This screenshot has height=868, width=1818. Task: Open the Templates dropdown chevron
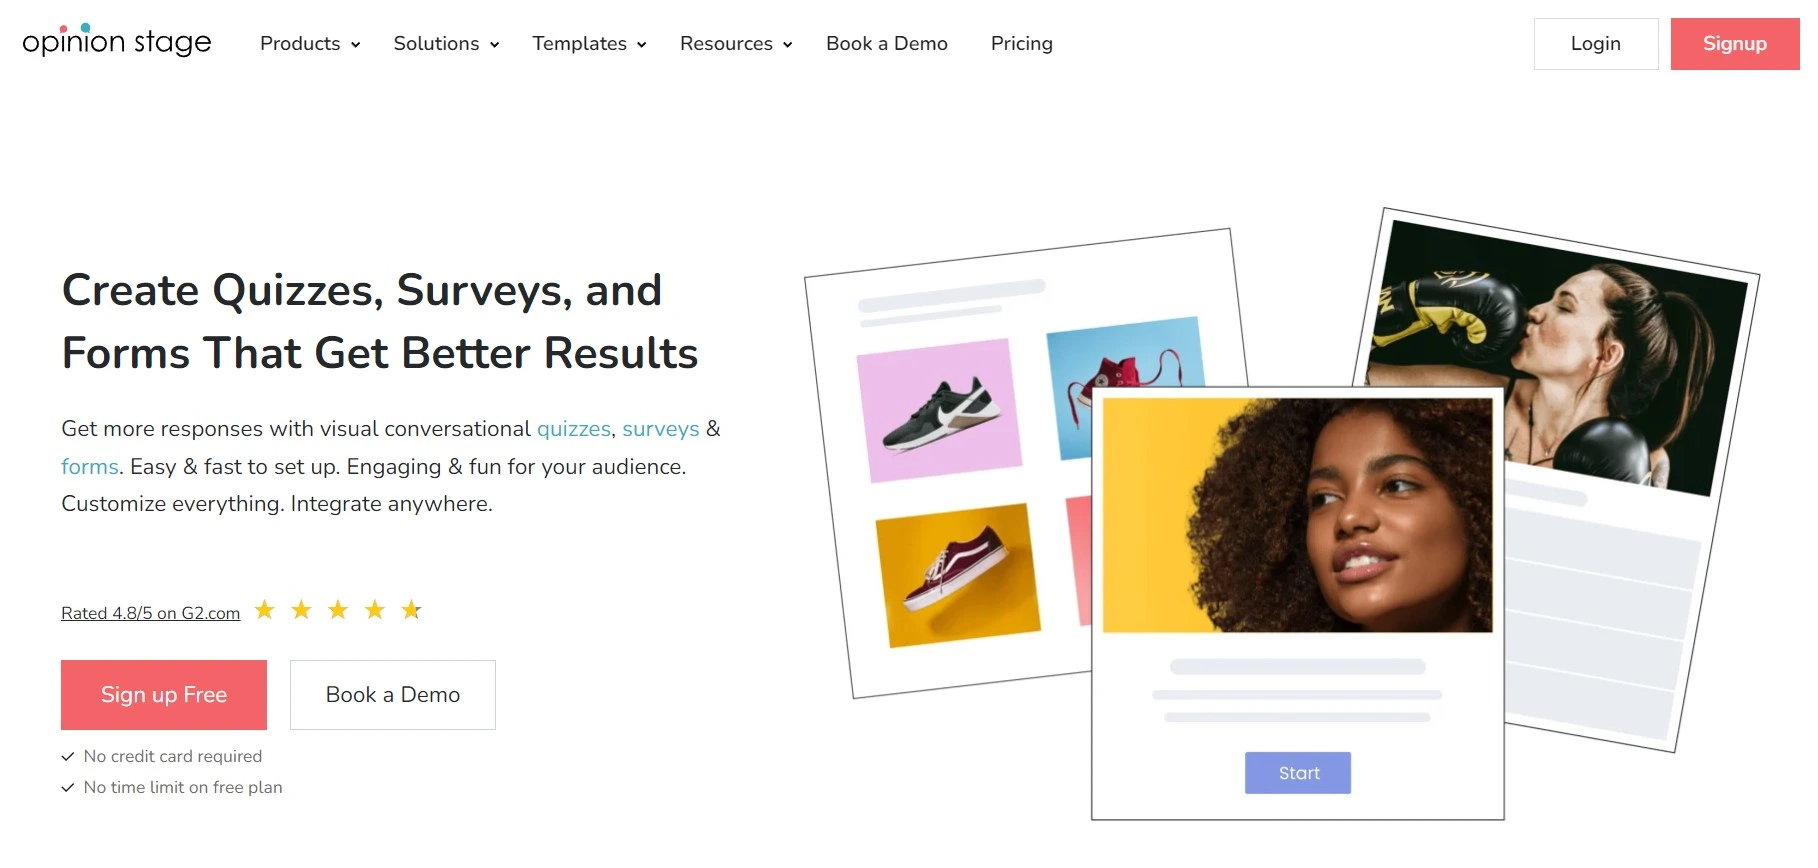tap(641, 45)
